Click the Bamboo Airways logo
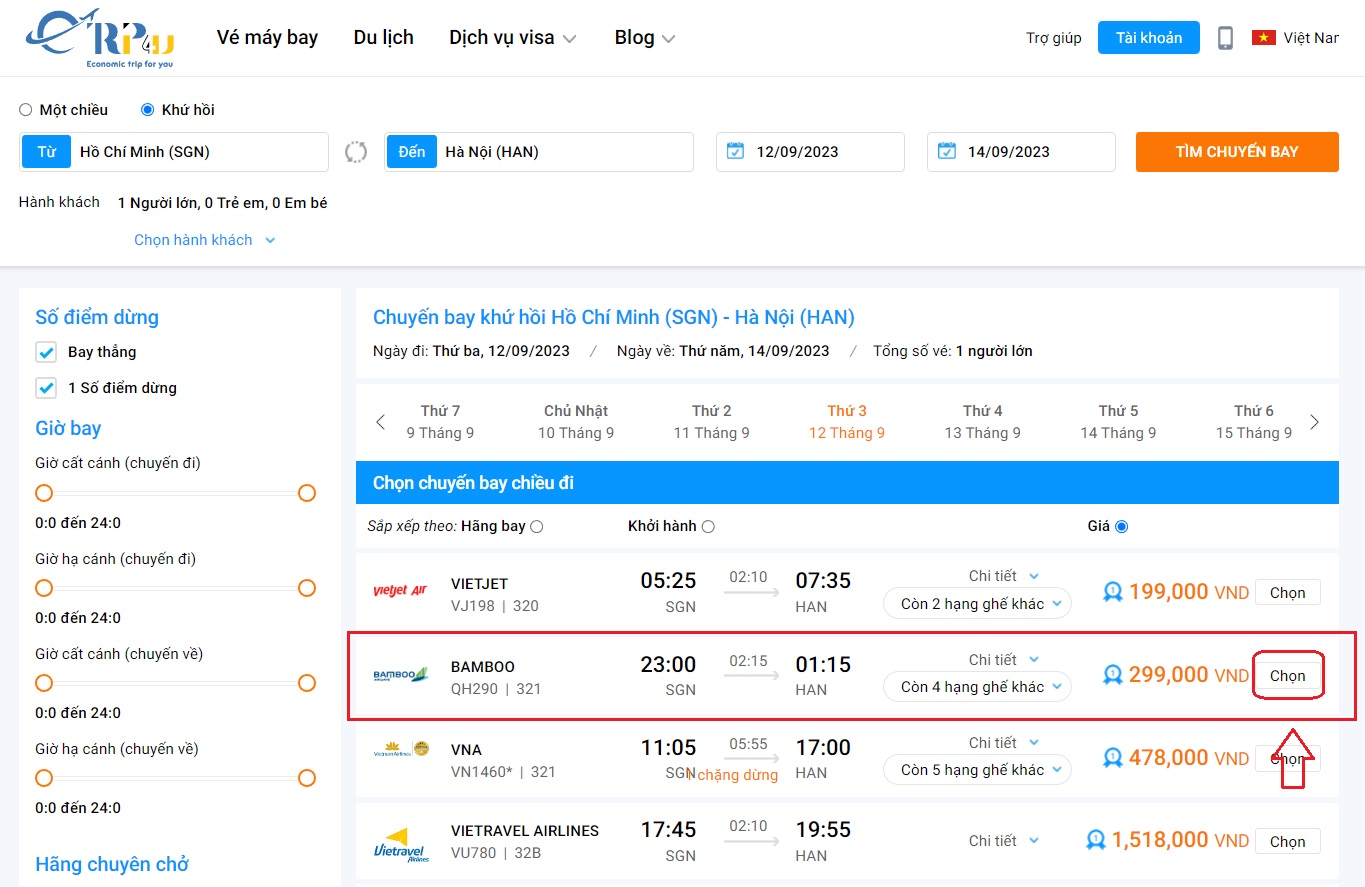1365x887 pixels. [400, 675]
